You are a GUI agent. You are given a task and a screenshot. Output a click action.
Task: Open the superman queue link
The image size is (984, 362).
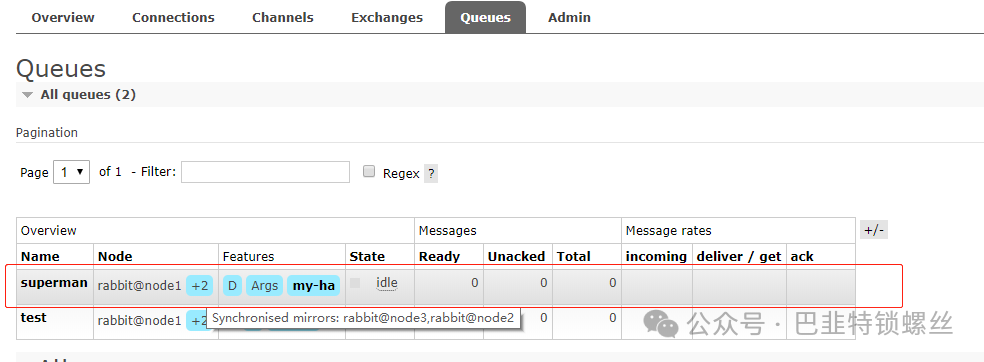pos(54,282)
